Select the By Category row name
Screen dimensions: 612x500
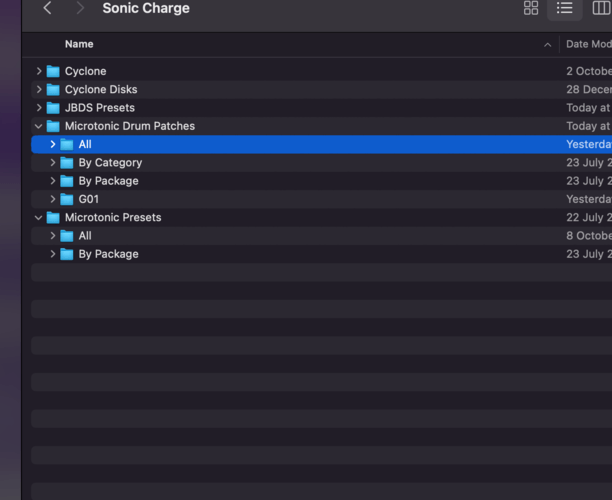coord(110,163)
